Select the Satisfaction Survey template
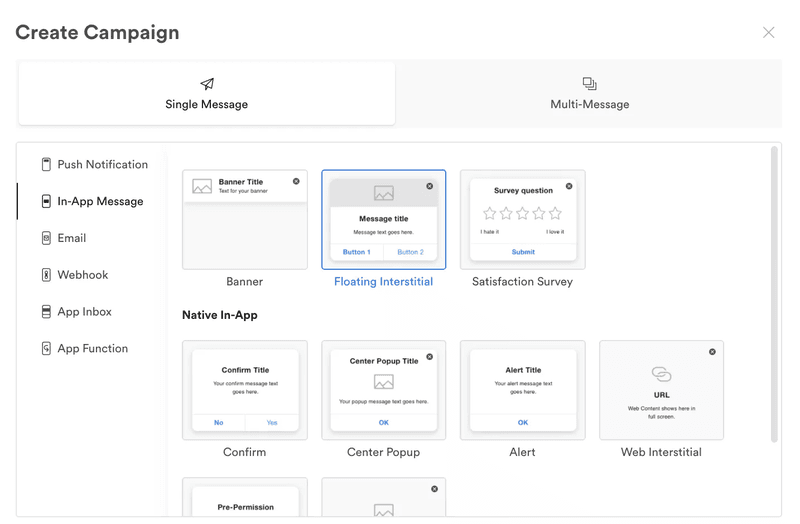Viewport: 800px width, 524px height. [522, 220]
